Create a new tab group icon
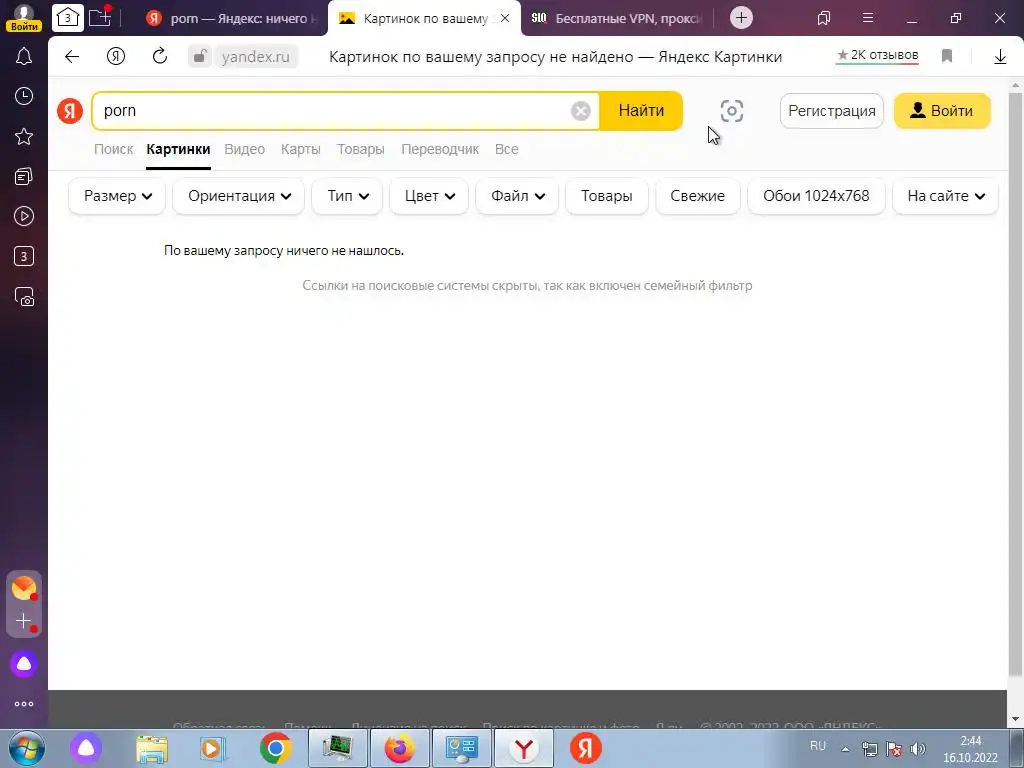 [99, 17]
